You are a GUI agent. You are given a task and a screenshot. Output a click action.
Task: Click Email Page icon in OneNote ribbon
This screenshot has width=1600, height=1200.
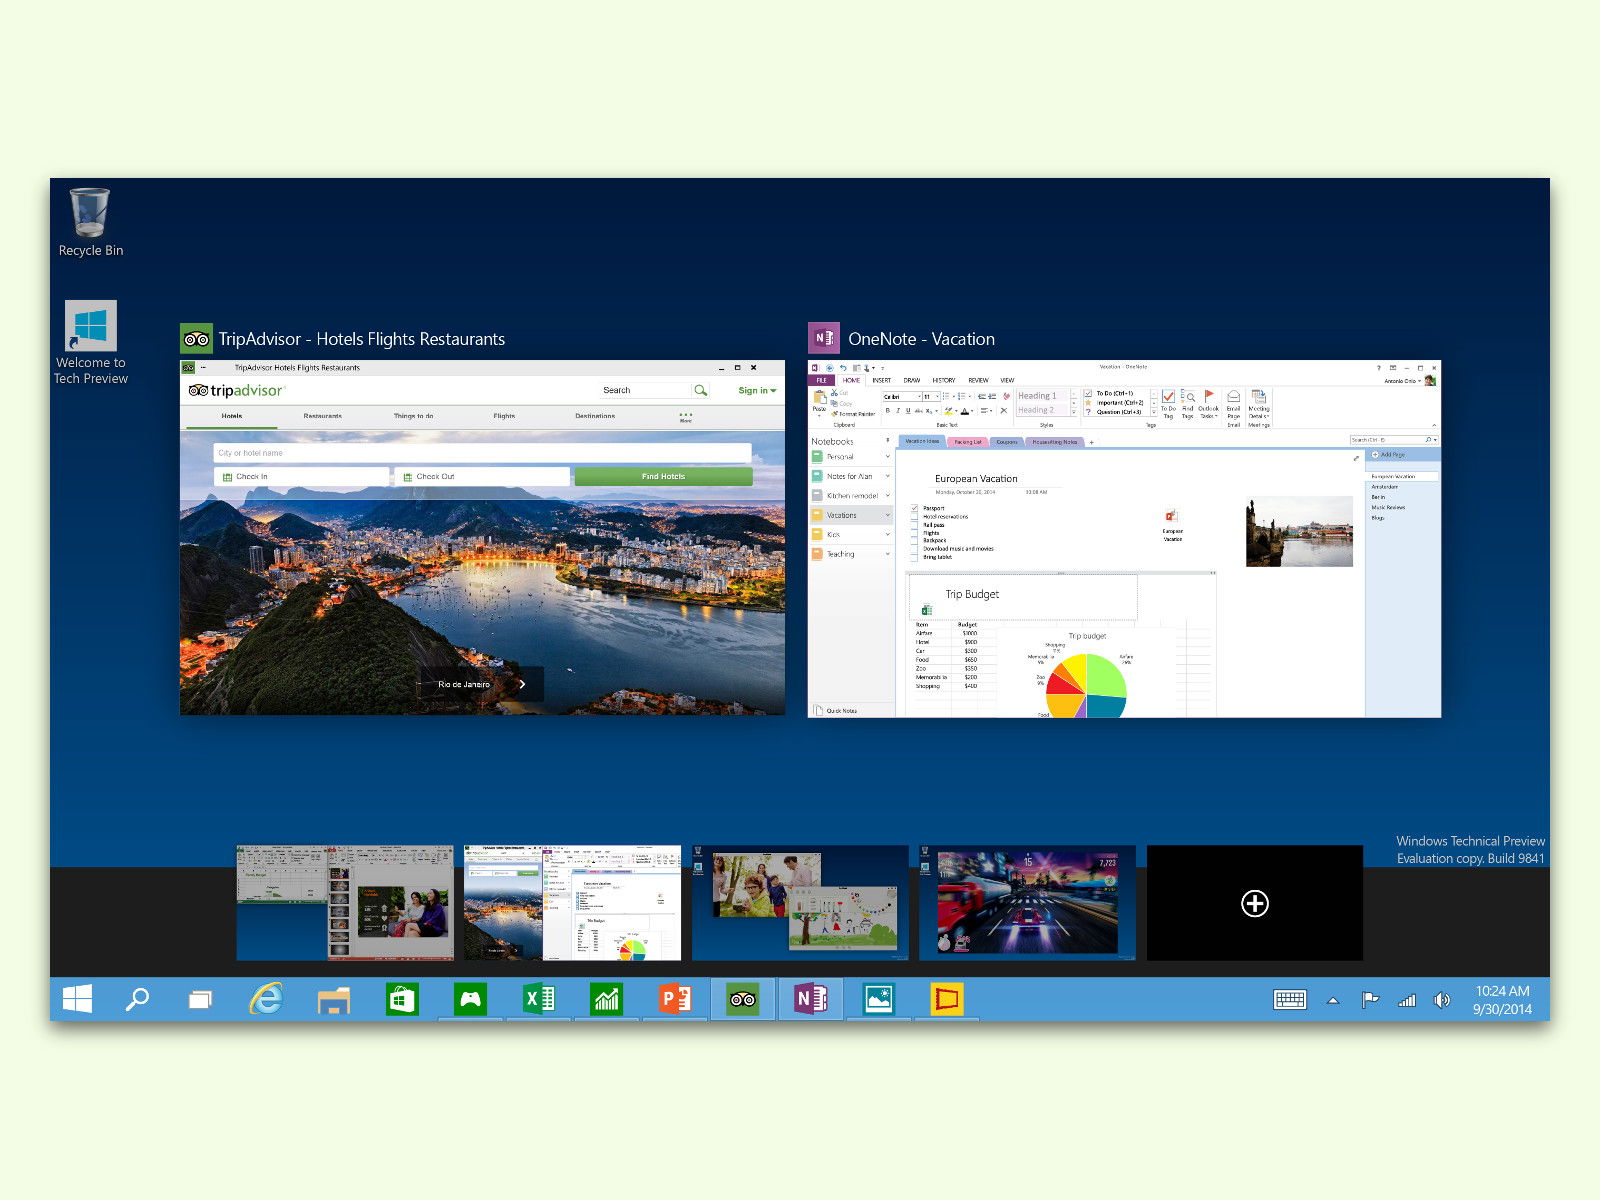[1234, 406]
